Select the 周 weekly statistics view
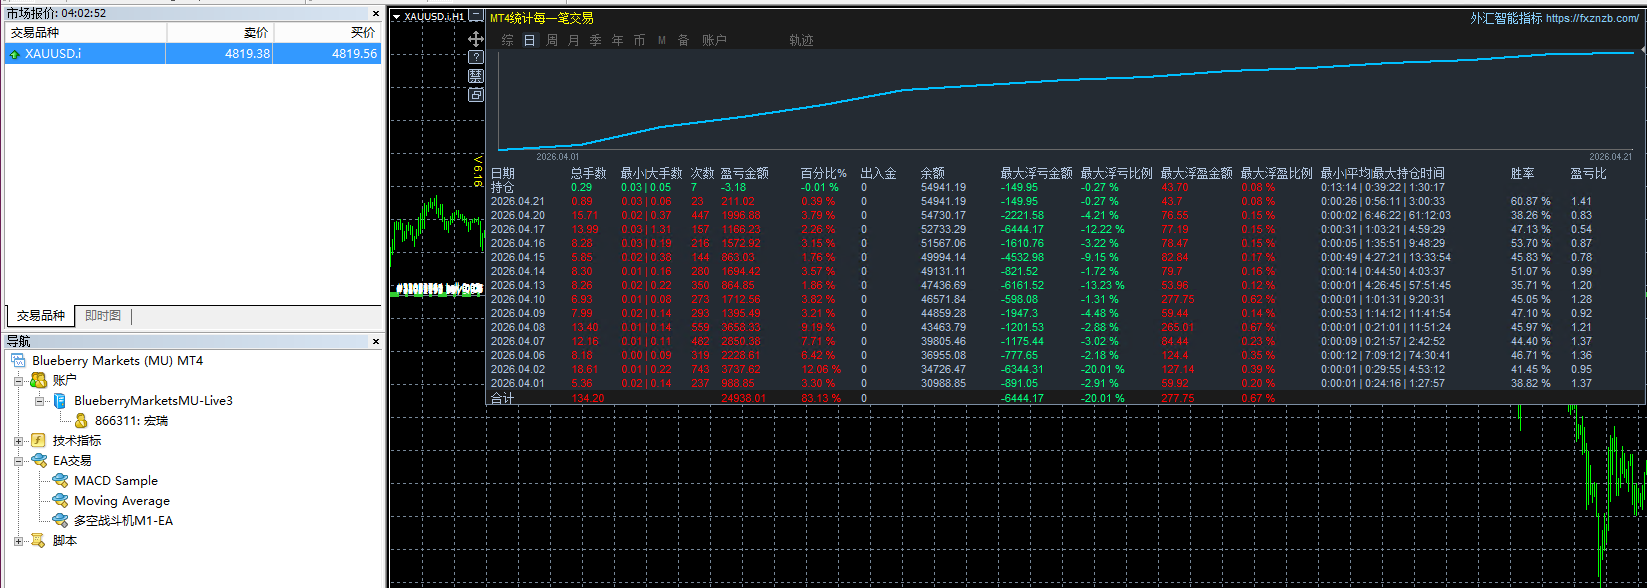Image resolution: width=1647 pixels, height=588 pixels. click(552, 40)
